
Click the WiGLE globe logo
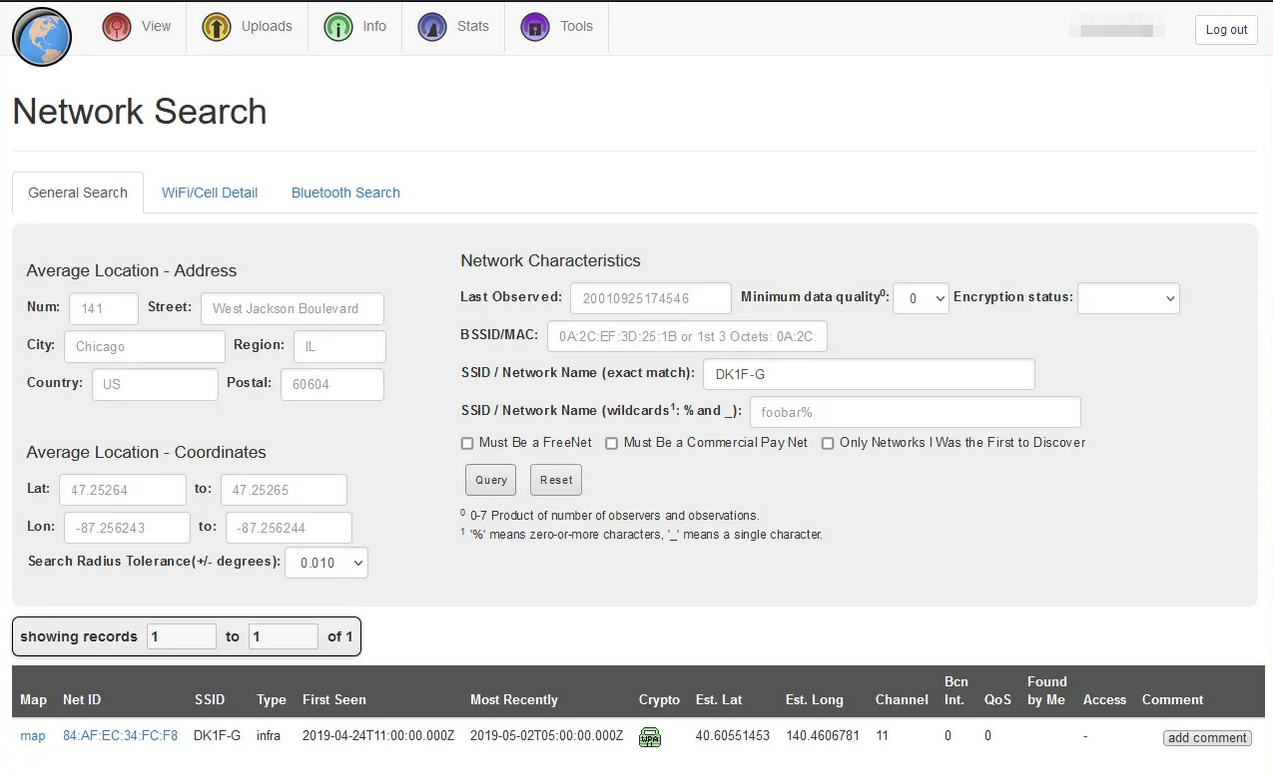pos(42,37)
